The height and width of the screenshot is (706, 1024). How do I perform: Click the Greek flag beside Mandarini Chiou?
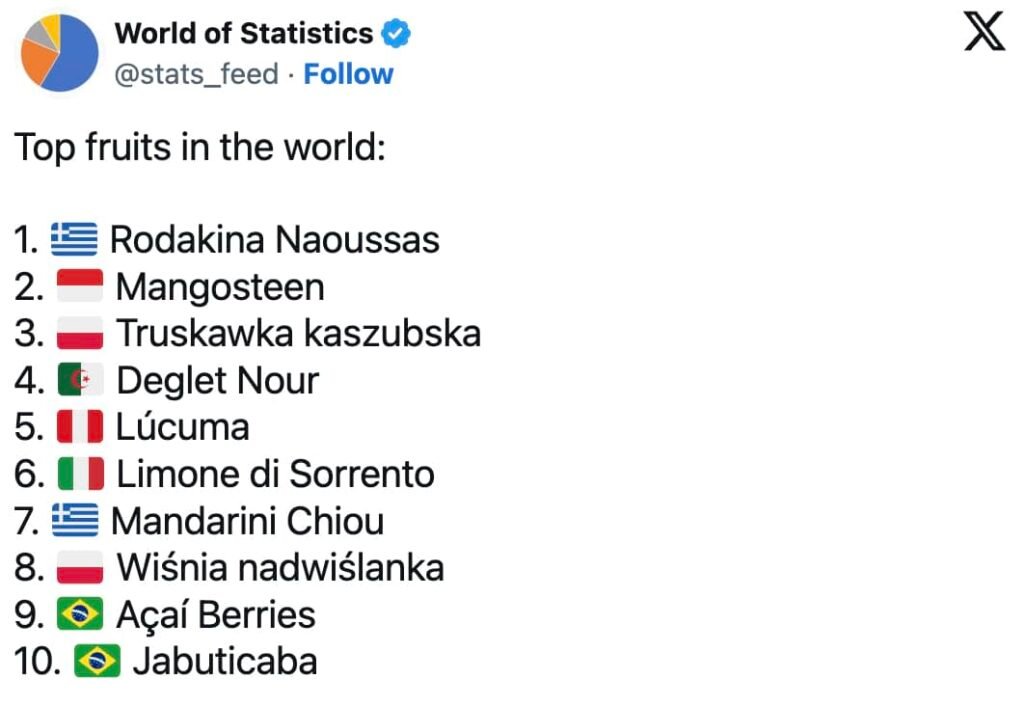pyautogui.click(x=75, y=521)
